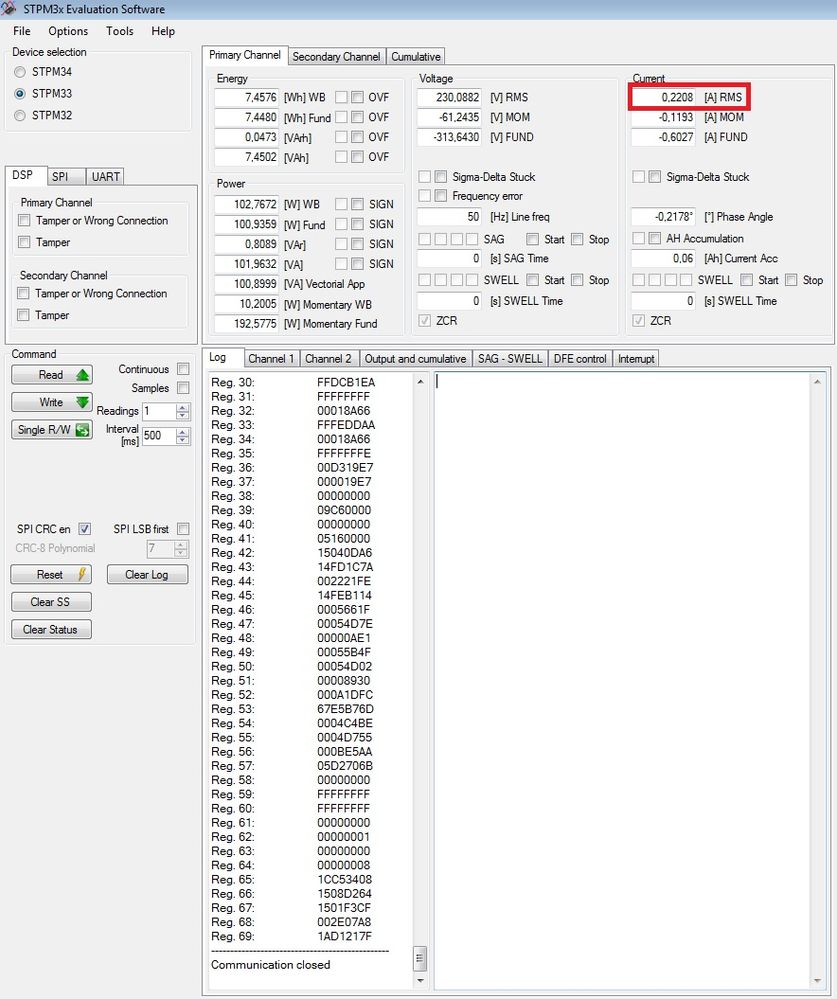The image size is (837, 999).
Task: Enable Primary Channel Tamper or Wrong Connection
Action: tap(24, 220)
